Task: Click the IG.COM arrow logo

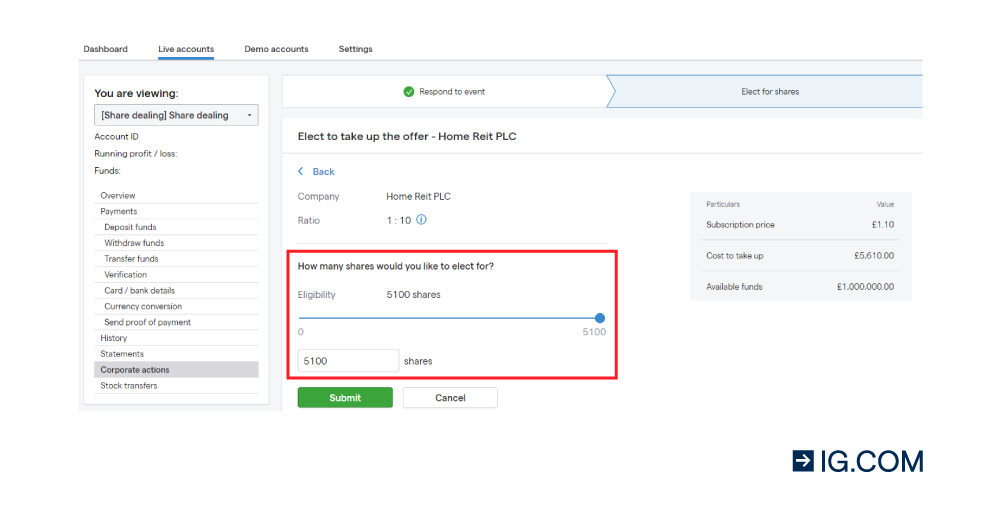Action: (x=804, y=461)
